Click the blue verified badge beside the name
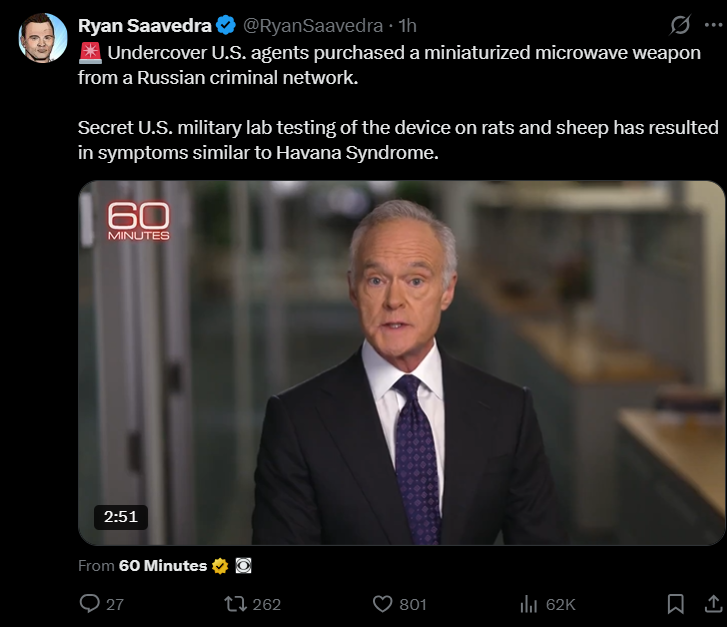The height and width of the screenshot is (627, 727). click(x=226, y=26)
